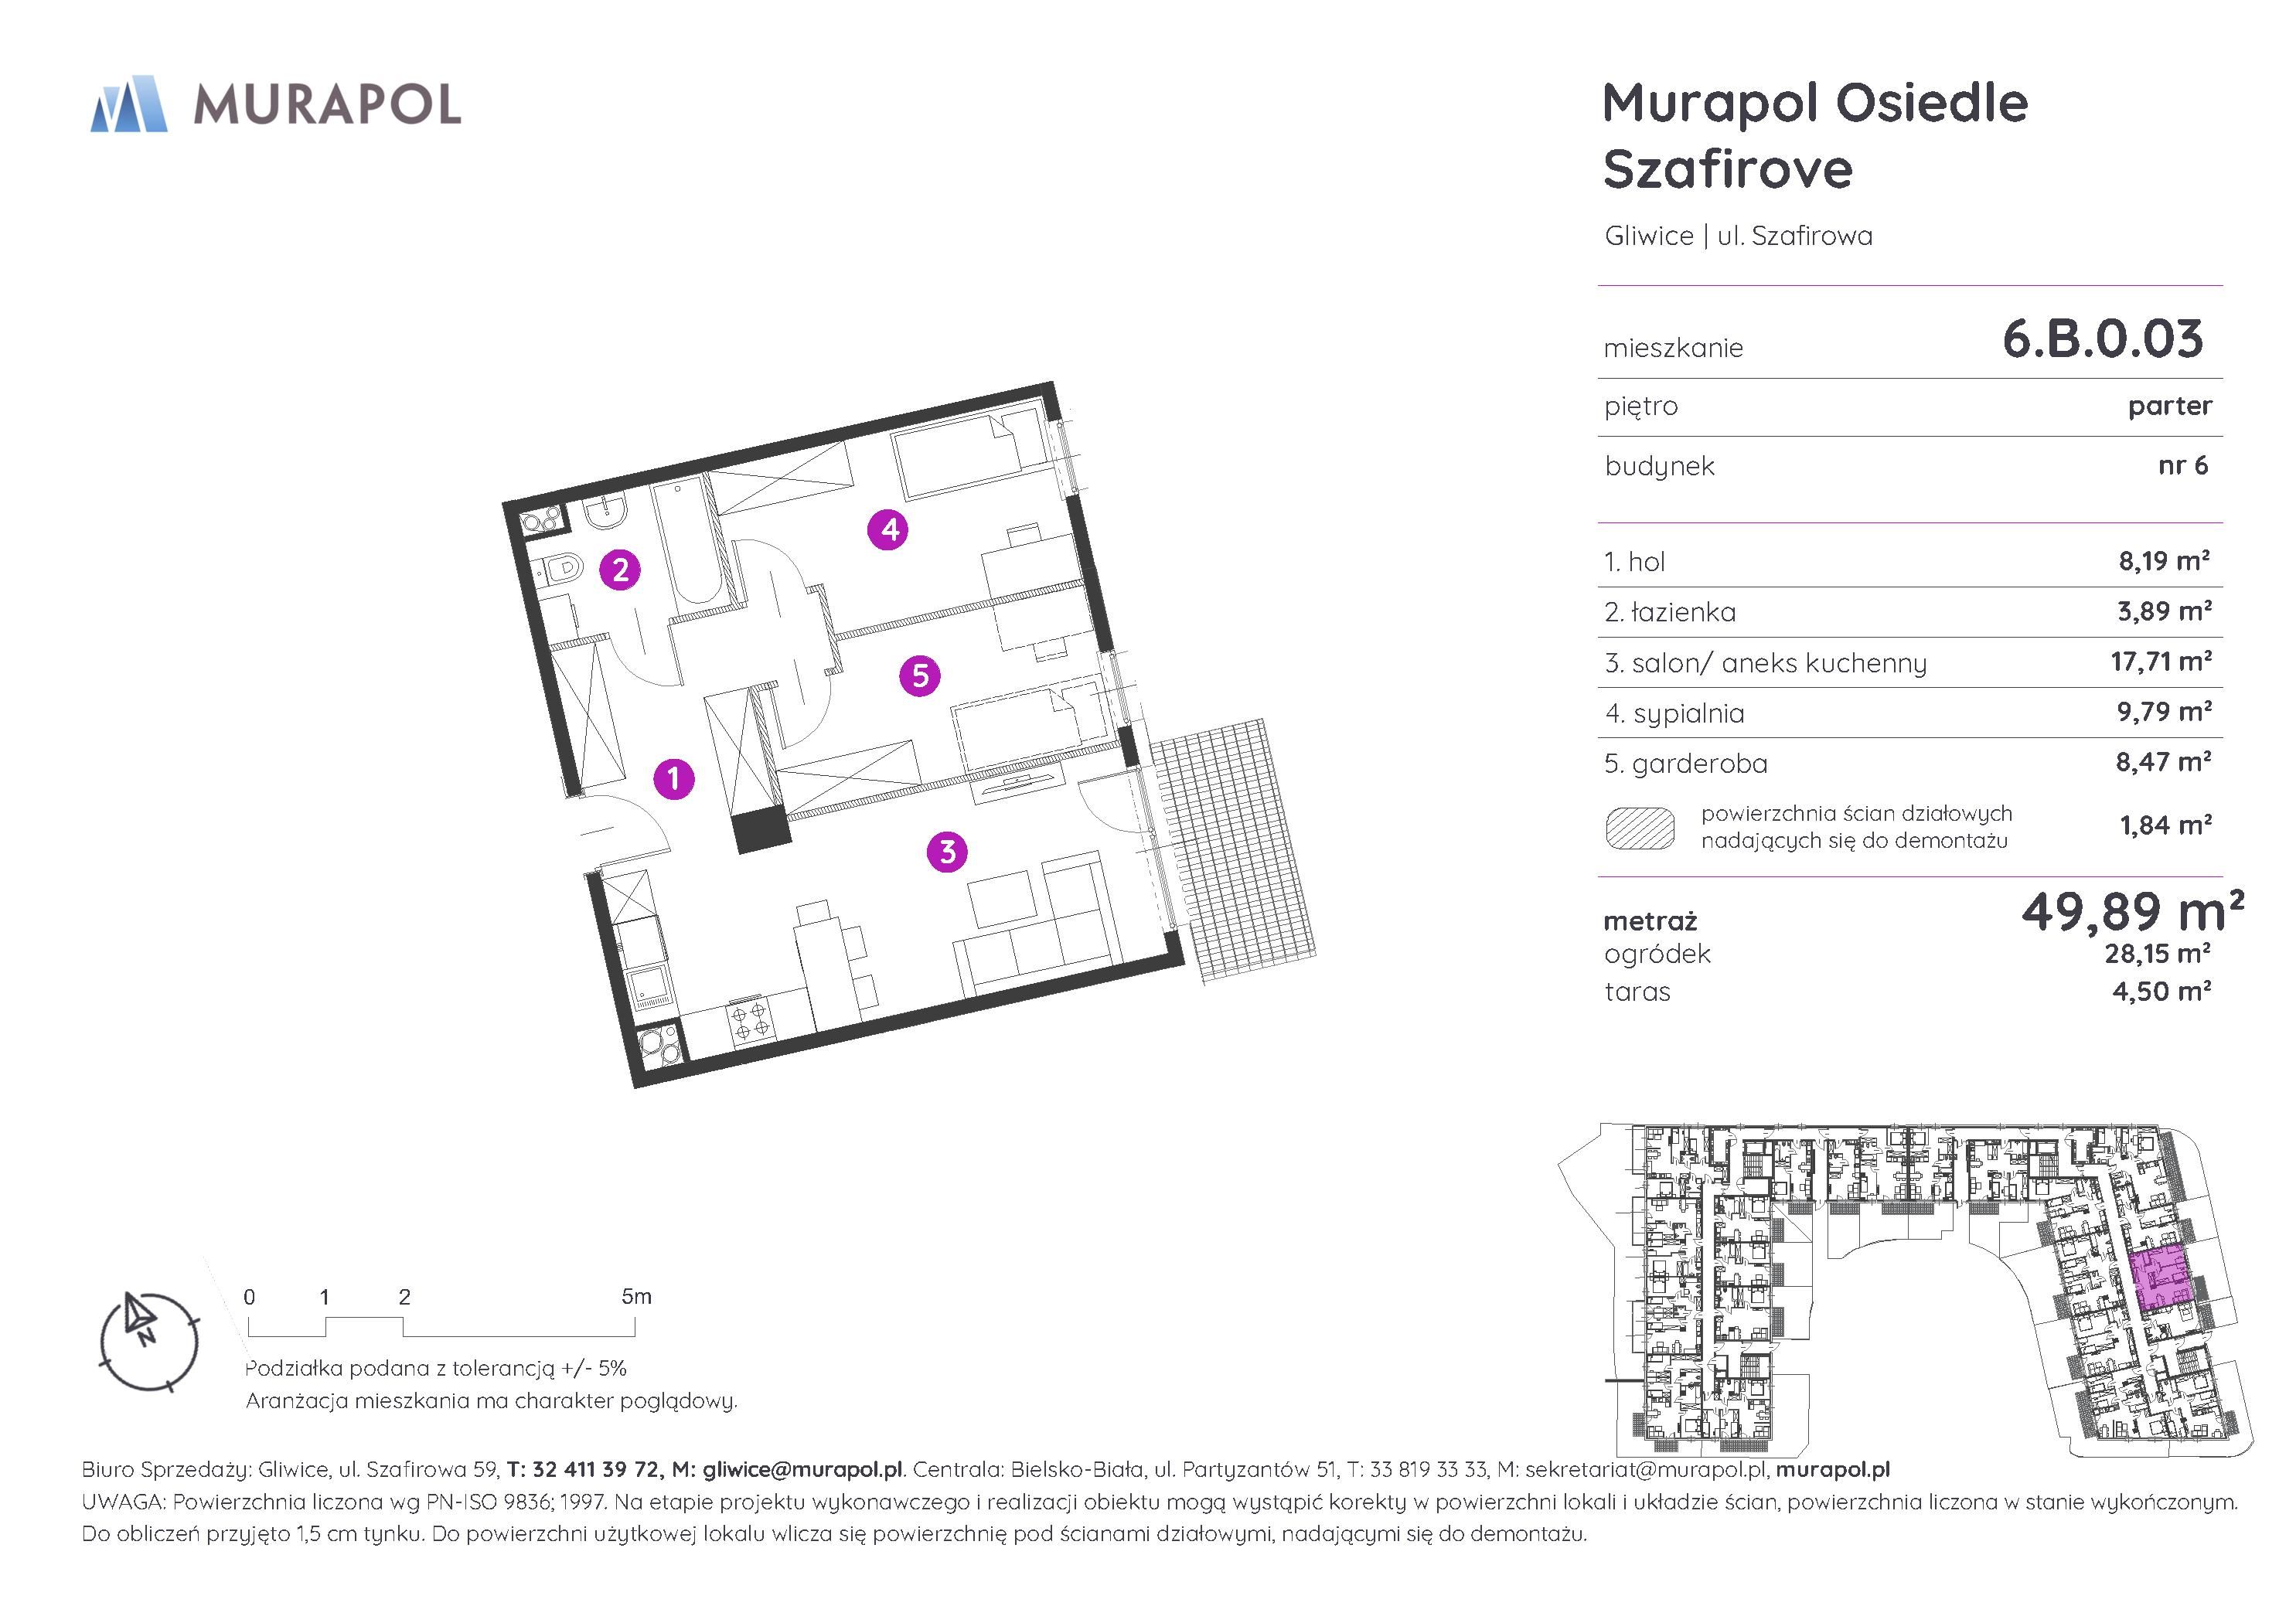This screenshot has height=1623, width=2296.
Task: Click the gliwice@murapol.pl email address
Action: (x=802, y=1469)
